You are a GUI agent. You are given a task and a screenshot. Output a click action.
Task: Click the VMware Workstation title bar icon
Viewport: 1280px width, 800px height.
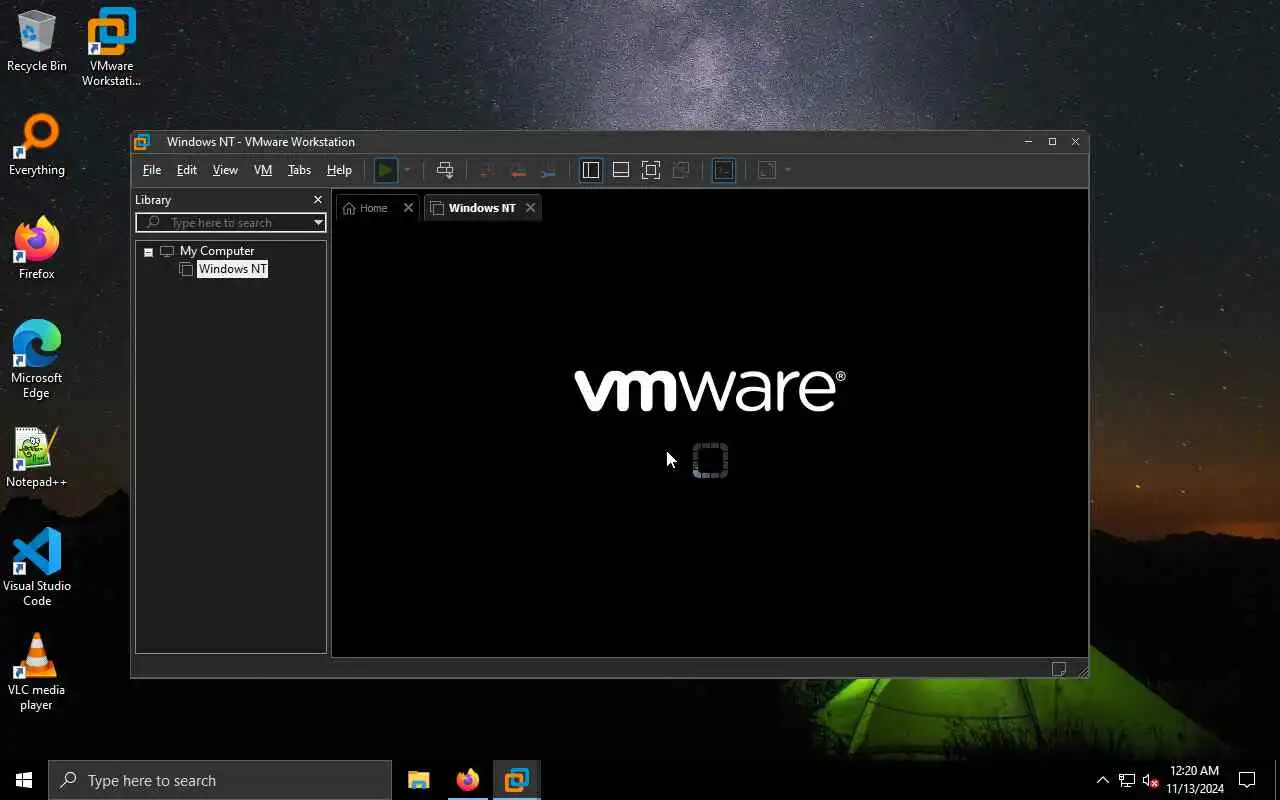pos(142,142)
